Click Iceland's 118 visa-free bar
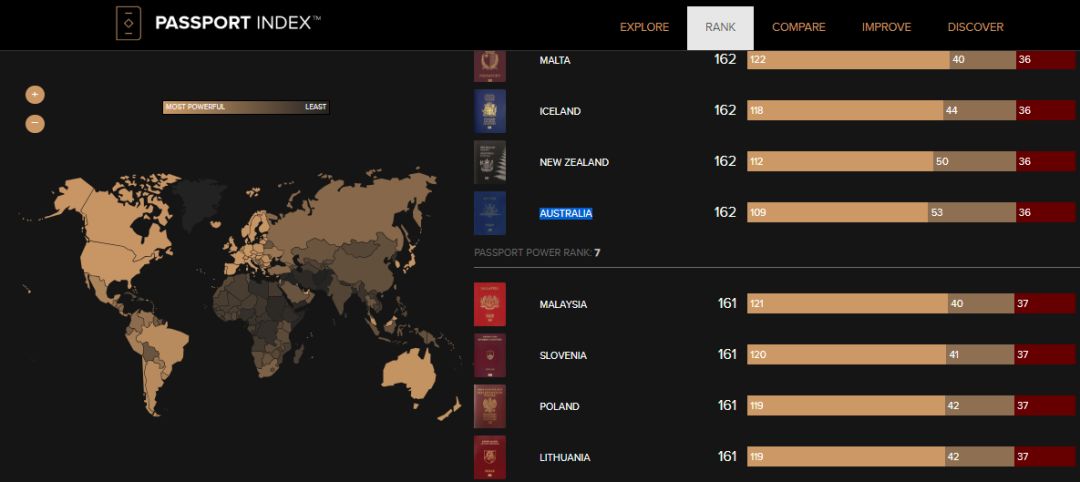Image resolution: width=1080 pixels, height=482 pixels. click(845, 110)
